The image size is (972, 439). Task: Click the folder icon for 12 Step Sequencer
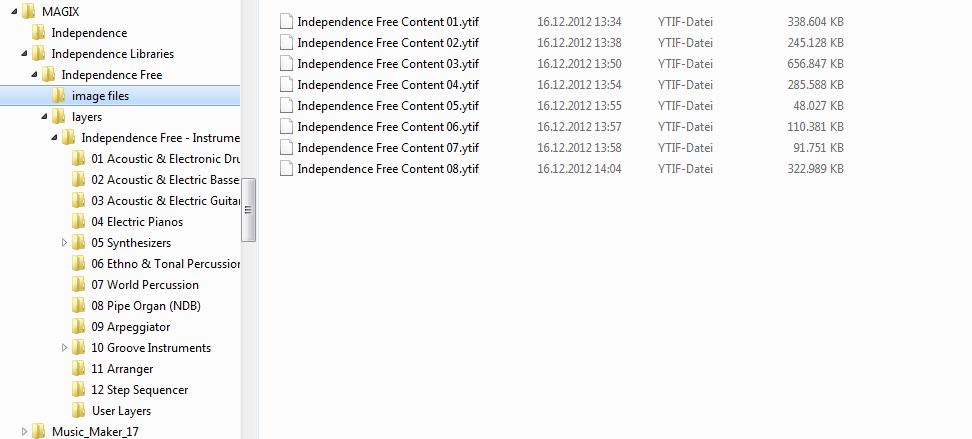(x=78, y=389)
